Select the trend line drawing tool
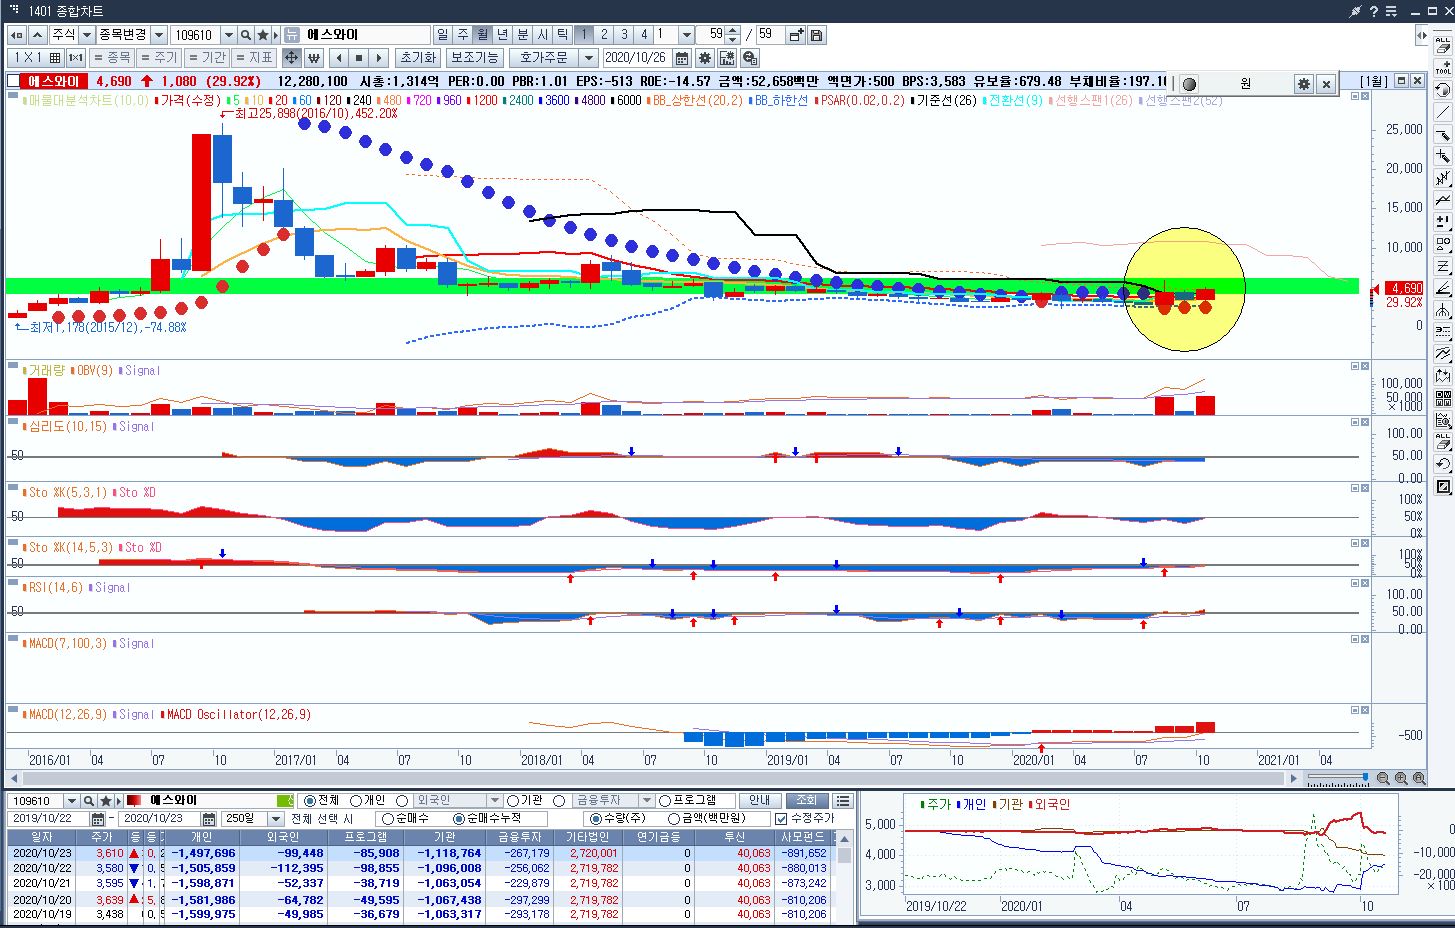1455x928 pixels. tap(1442, 113)
